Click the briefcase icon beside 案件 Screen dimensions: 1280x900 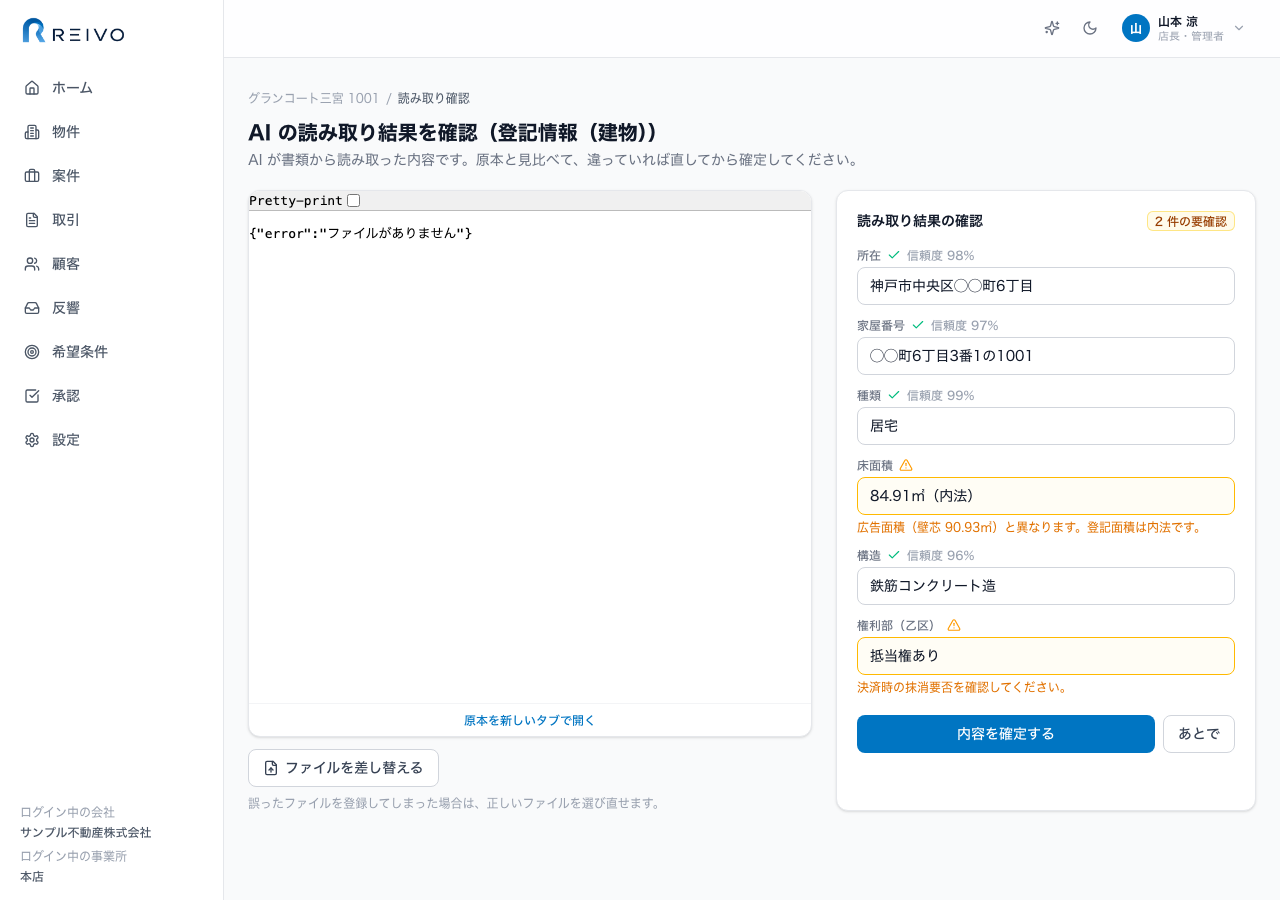(32, 176)
